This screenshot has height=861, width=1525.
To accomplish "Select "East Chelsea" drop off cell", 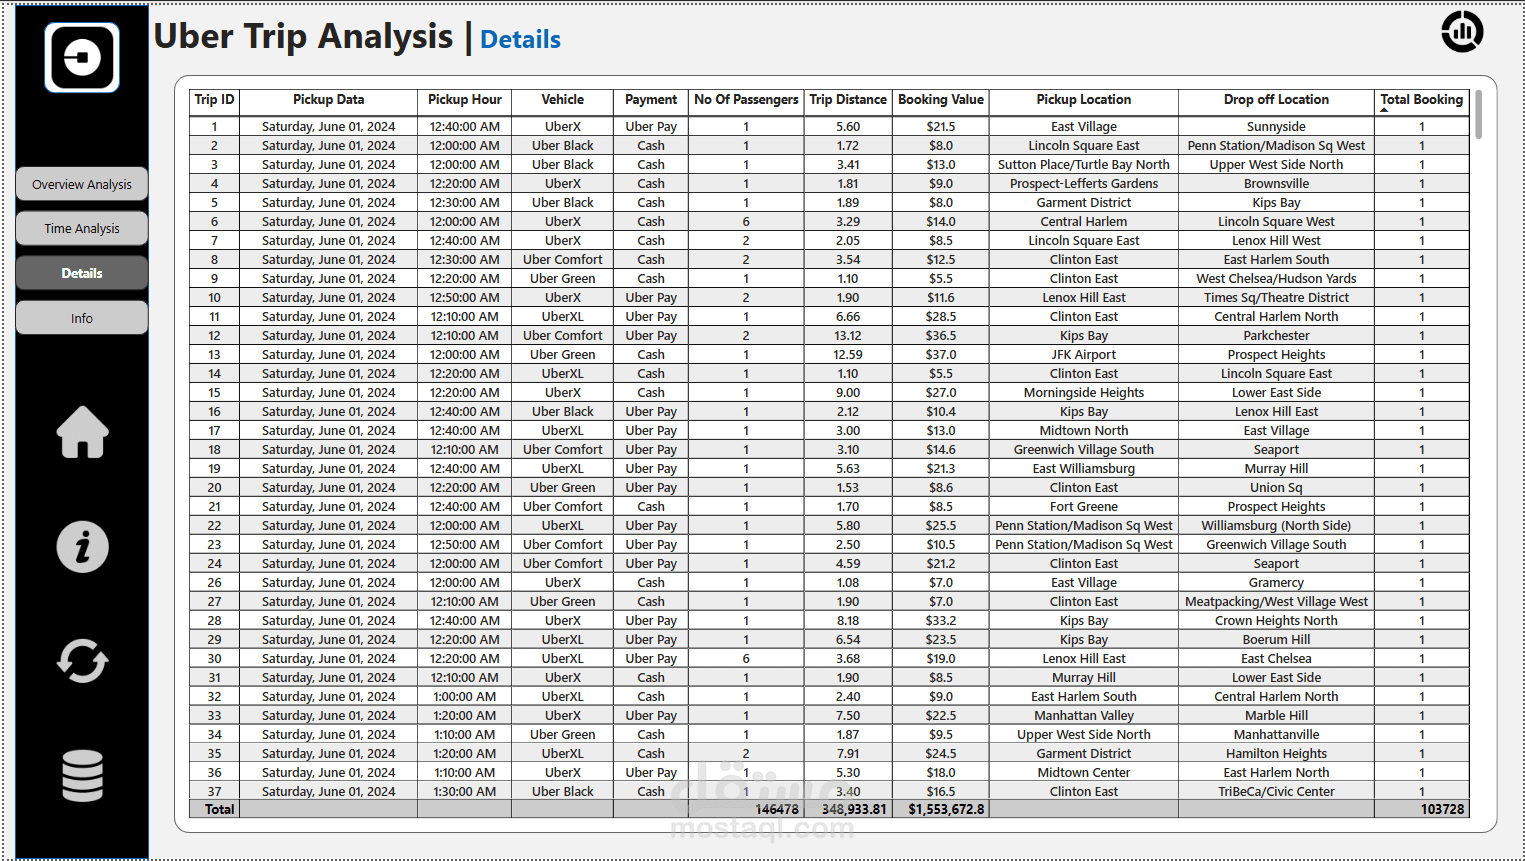I will click(x=1276, y=659).
